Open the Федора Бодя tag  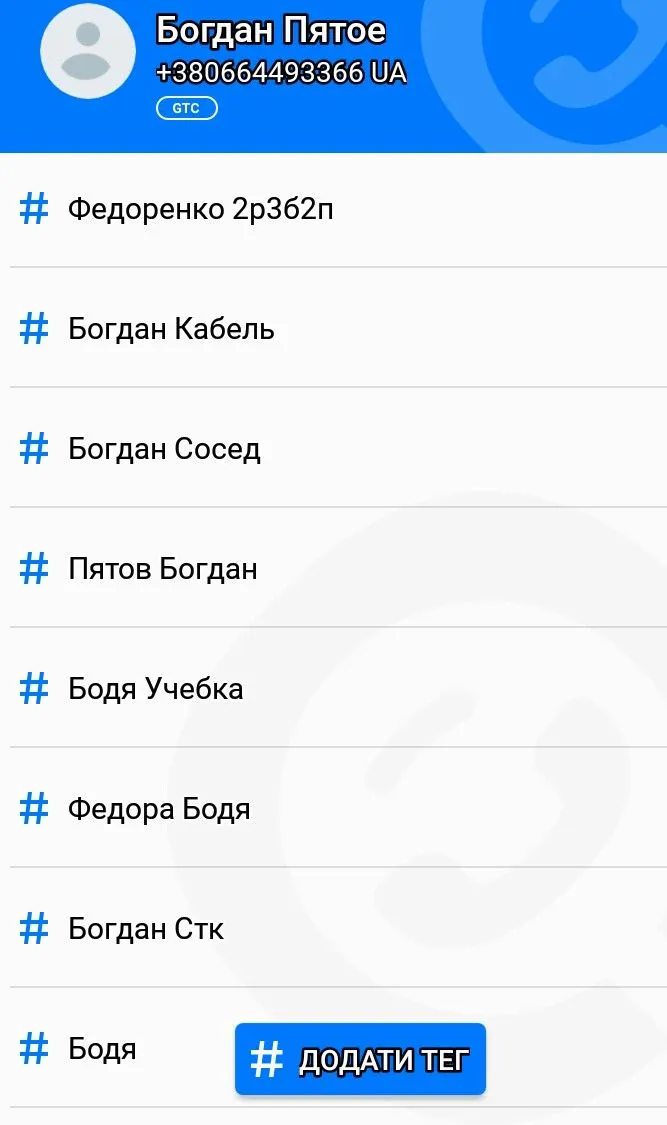click(159, 809)
